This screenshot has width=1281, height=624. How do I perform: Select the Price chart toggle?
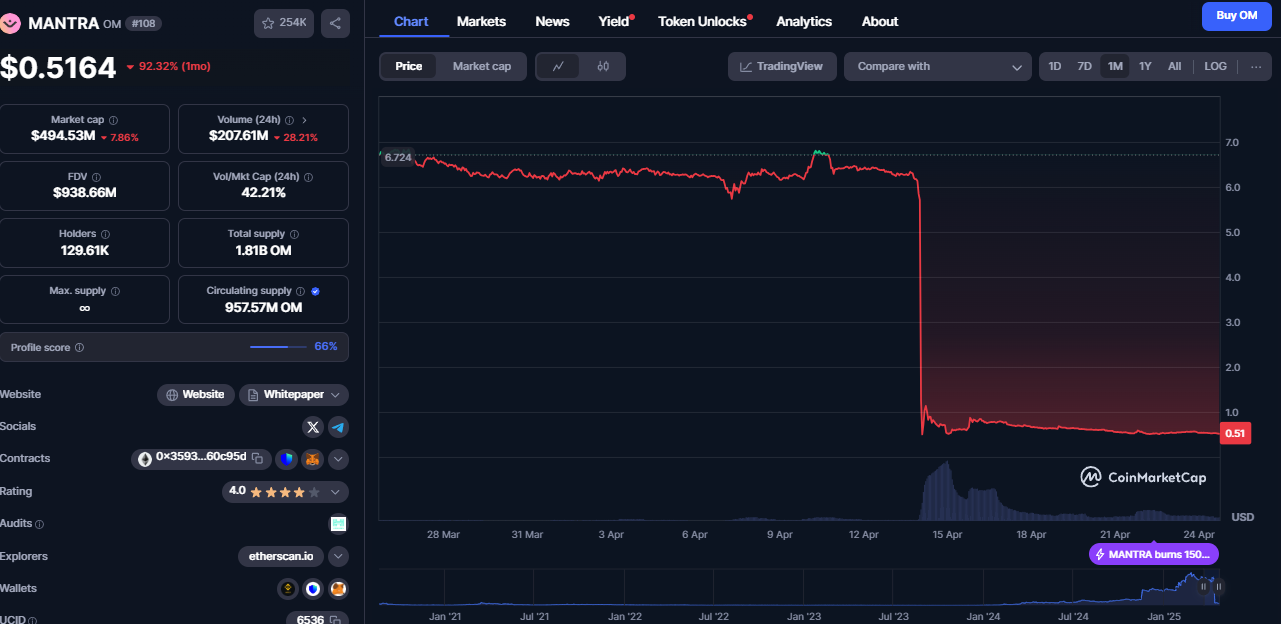409,66
